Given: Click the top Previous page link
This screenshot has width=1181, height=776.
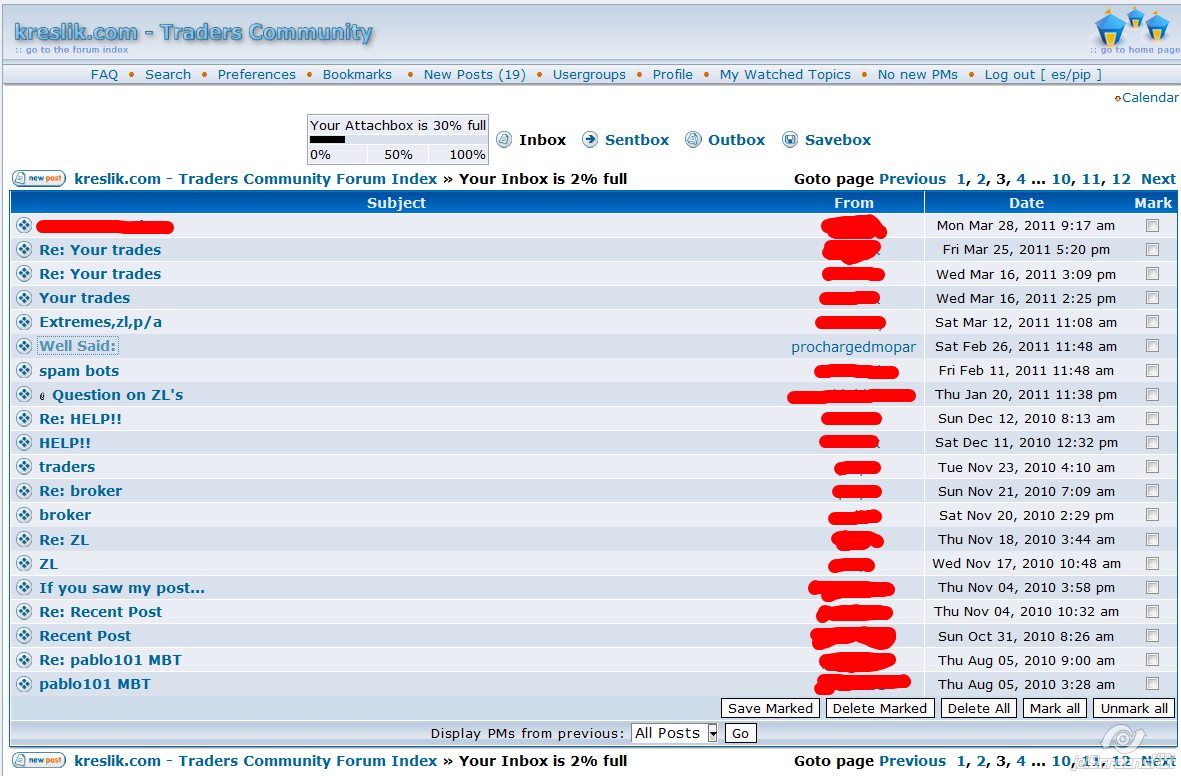Looking at the screenshot, I should pos(912,179).
